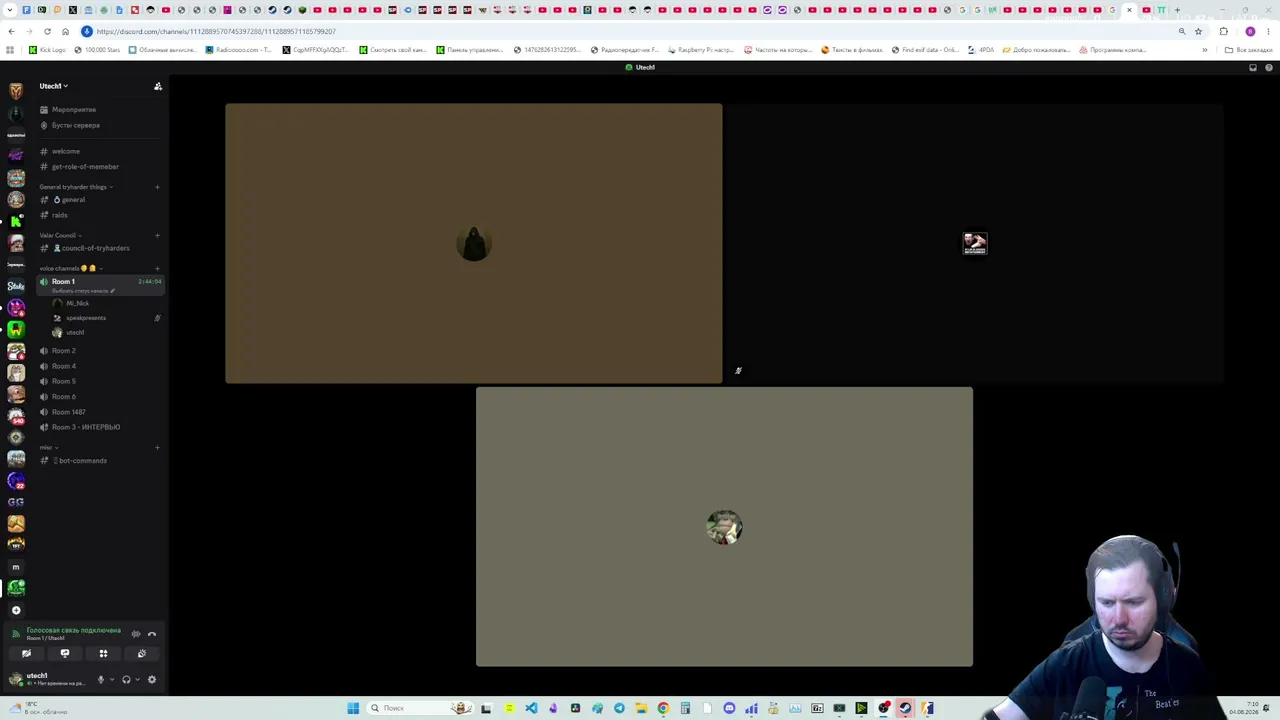Select the bottom utech1 video tile
The height and width of the screenshot is (720, 1280).
[x=724, y=527]
